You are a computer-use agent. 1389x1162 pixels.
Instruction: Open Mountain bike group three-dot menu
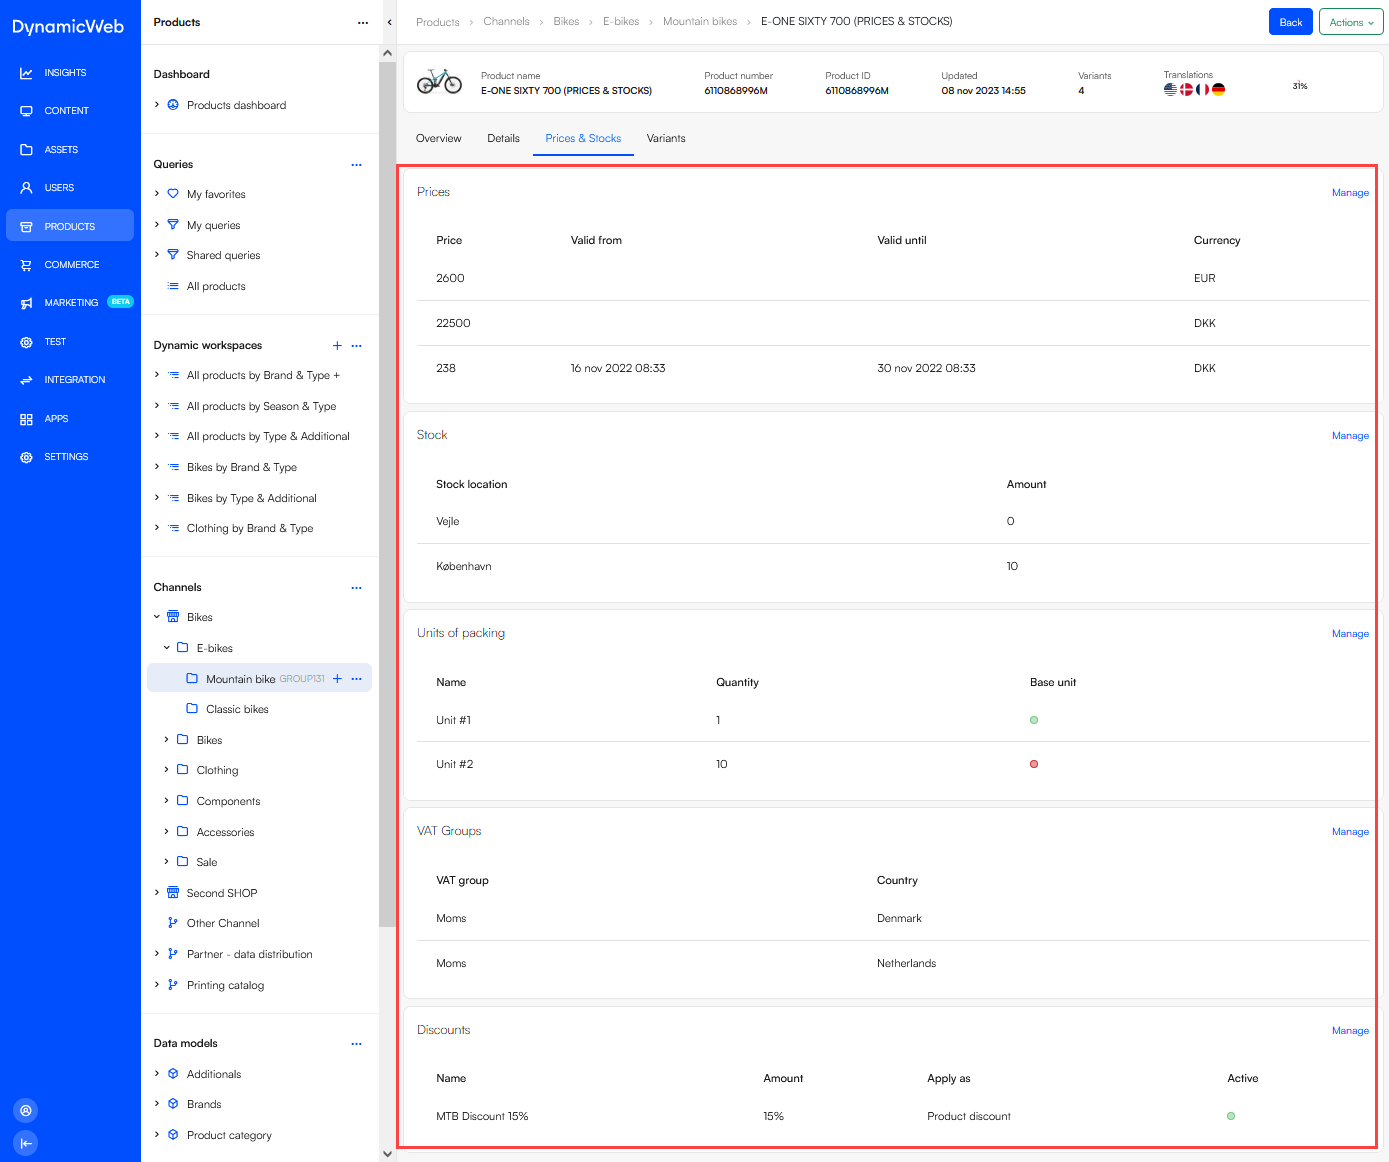pos(356,679)
